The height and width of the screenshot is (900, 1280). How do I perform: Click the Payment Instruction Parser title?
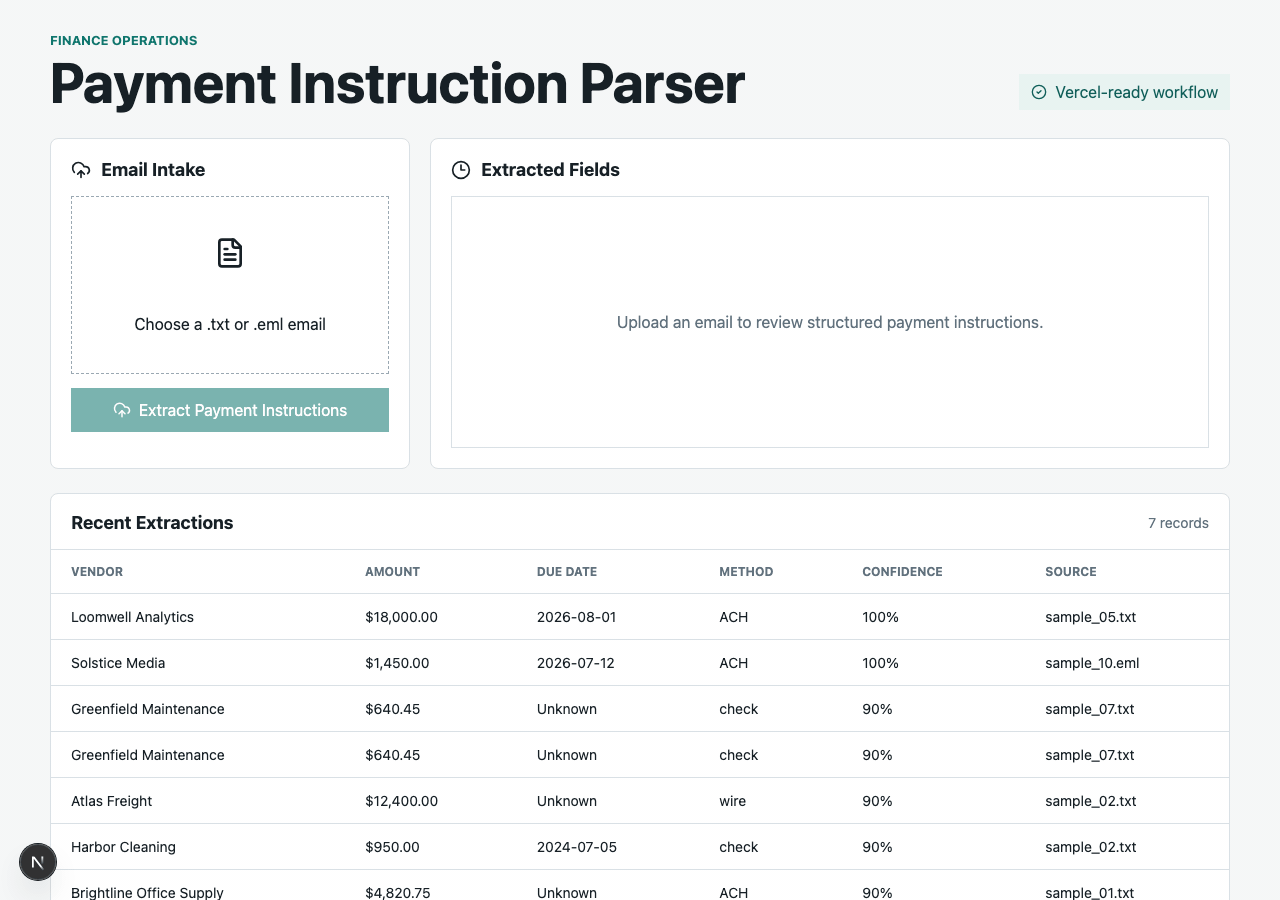(x=397, y=83)
